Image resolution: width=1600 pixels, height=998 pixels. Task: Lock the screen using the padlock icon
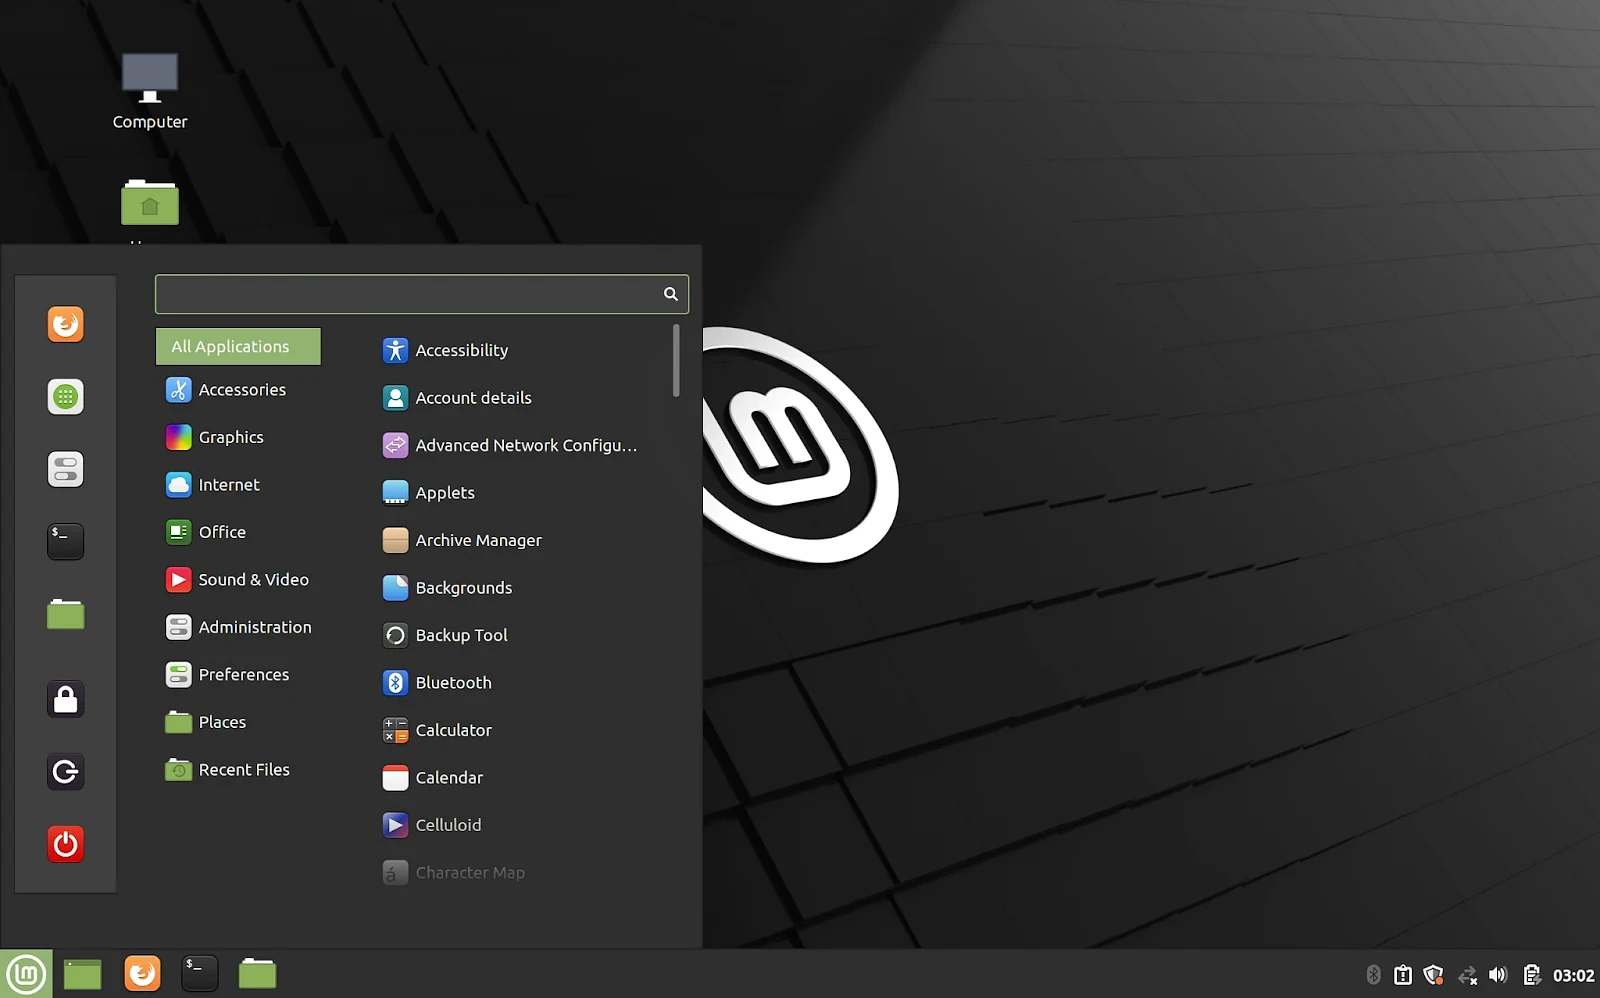pos(65,699)
